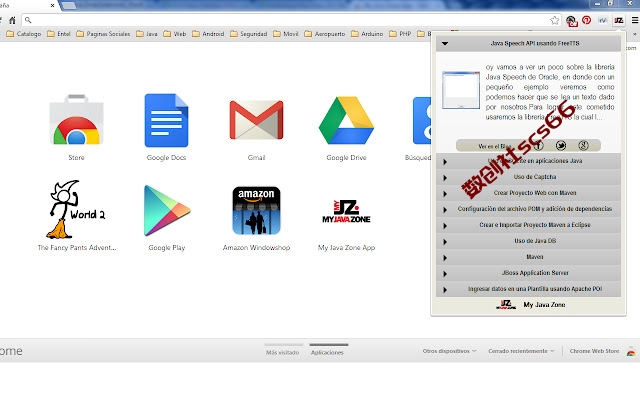Click the post summary text about Java Speech
The width and height of the screenshot is (640, 400).
(x=550, y=92)
